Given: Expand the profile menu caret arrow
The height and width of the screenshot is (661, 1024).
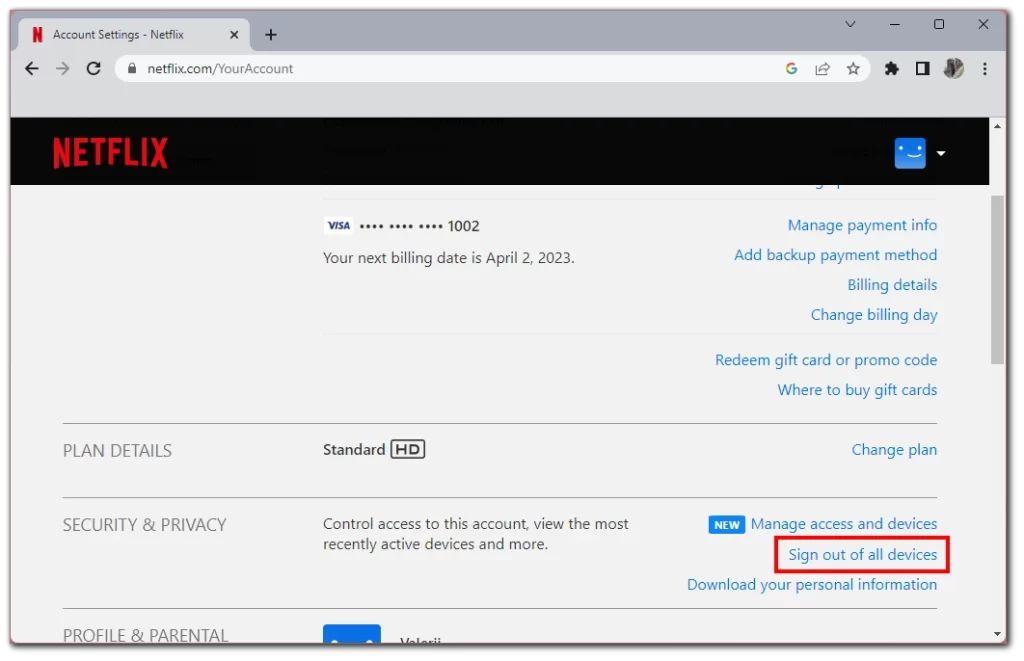Looking at the screenshot, I should click(x=940, y=153).
